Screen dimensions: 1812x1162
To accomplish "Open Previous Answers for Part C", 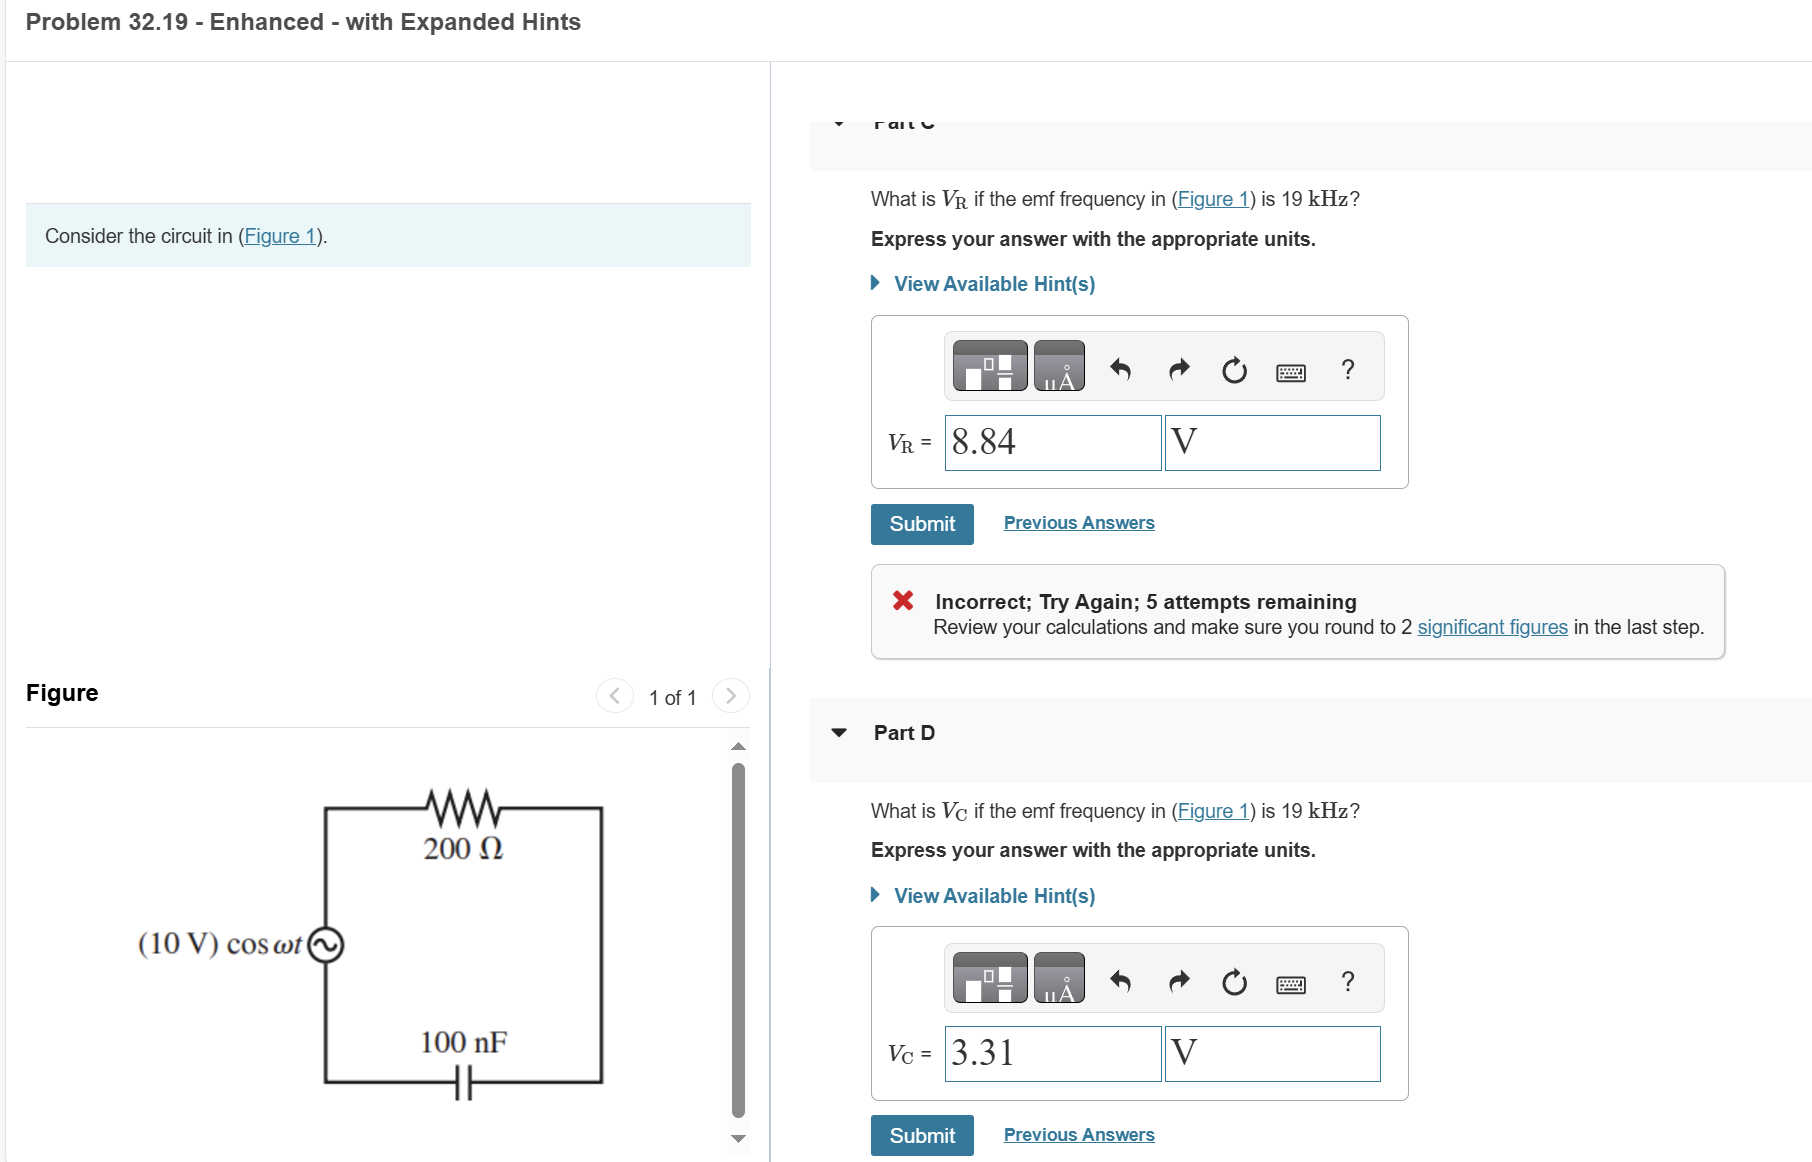I will [x=1078, y=522].
